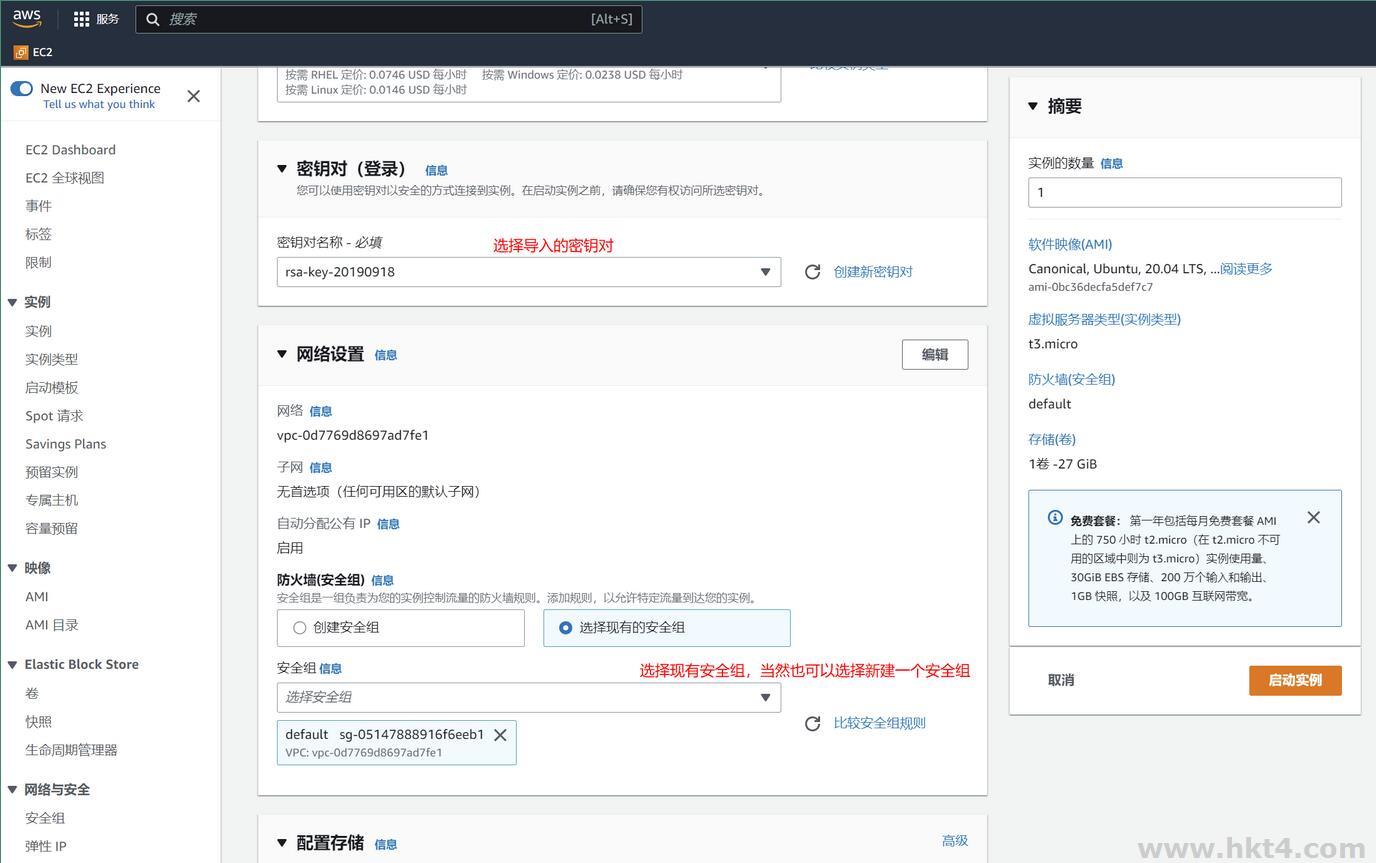Viewport: 1376px width, 863px height.
Task: Click the search magnifier icon
Action: (x=153, y=19)
